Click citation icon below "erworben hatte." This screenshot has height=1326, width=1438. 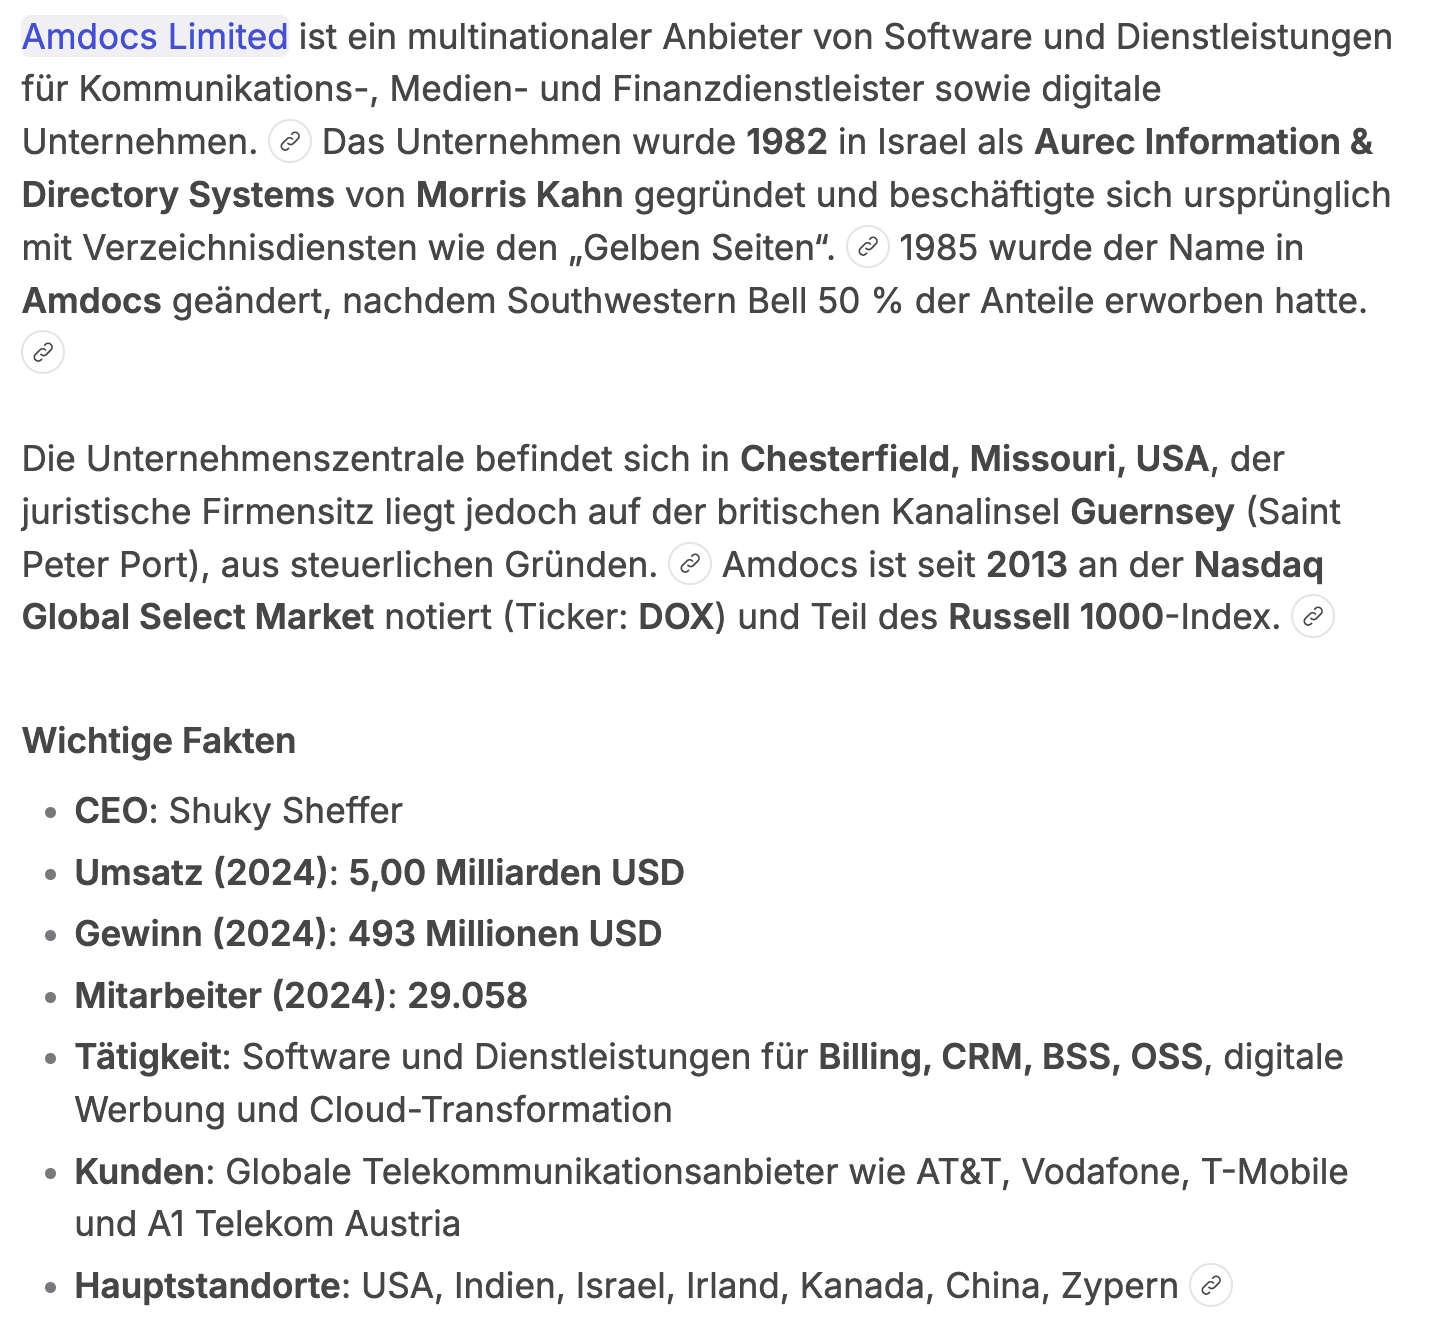tap(43, 353)
